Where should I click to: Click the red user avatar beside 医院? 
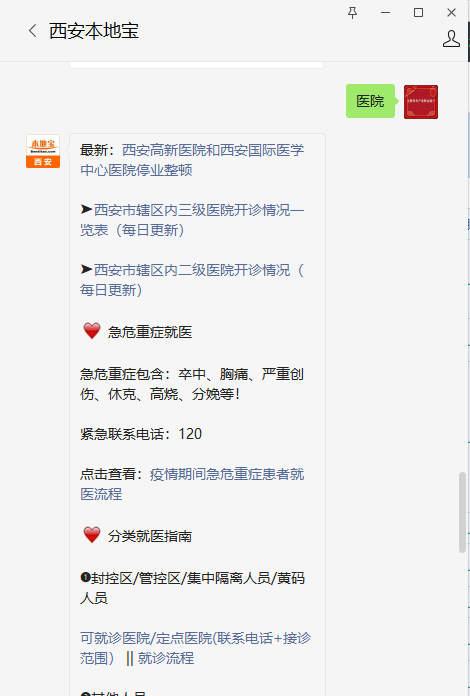421,102
